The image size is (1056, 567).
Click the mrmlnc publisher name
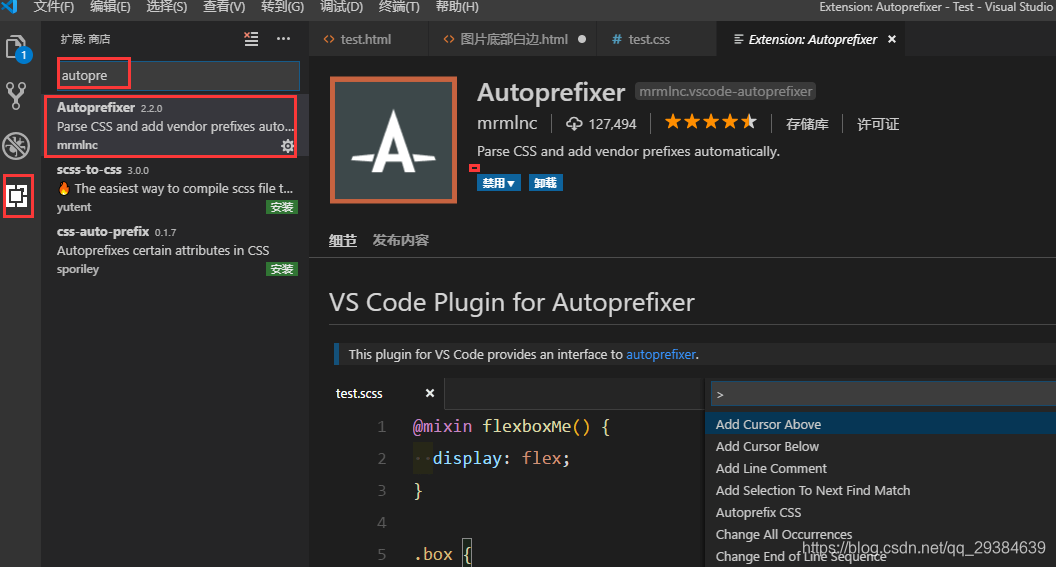point(507,123)
